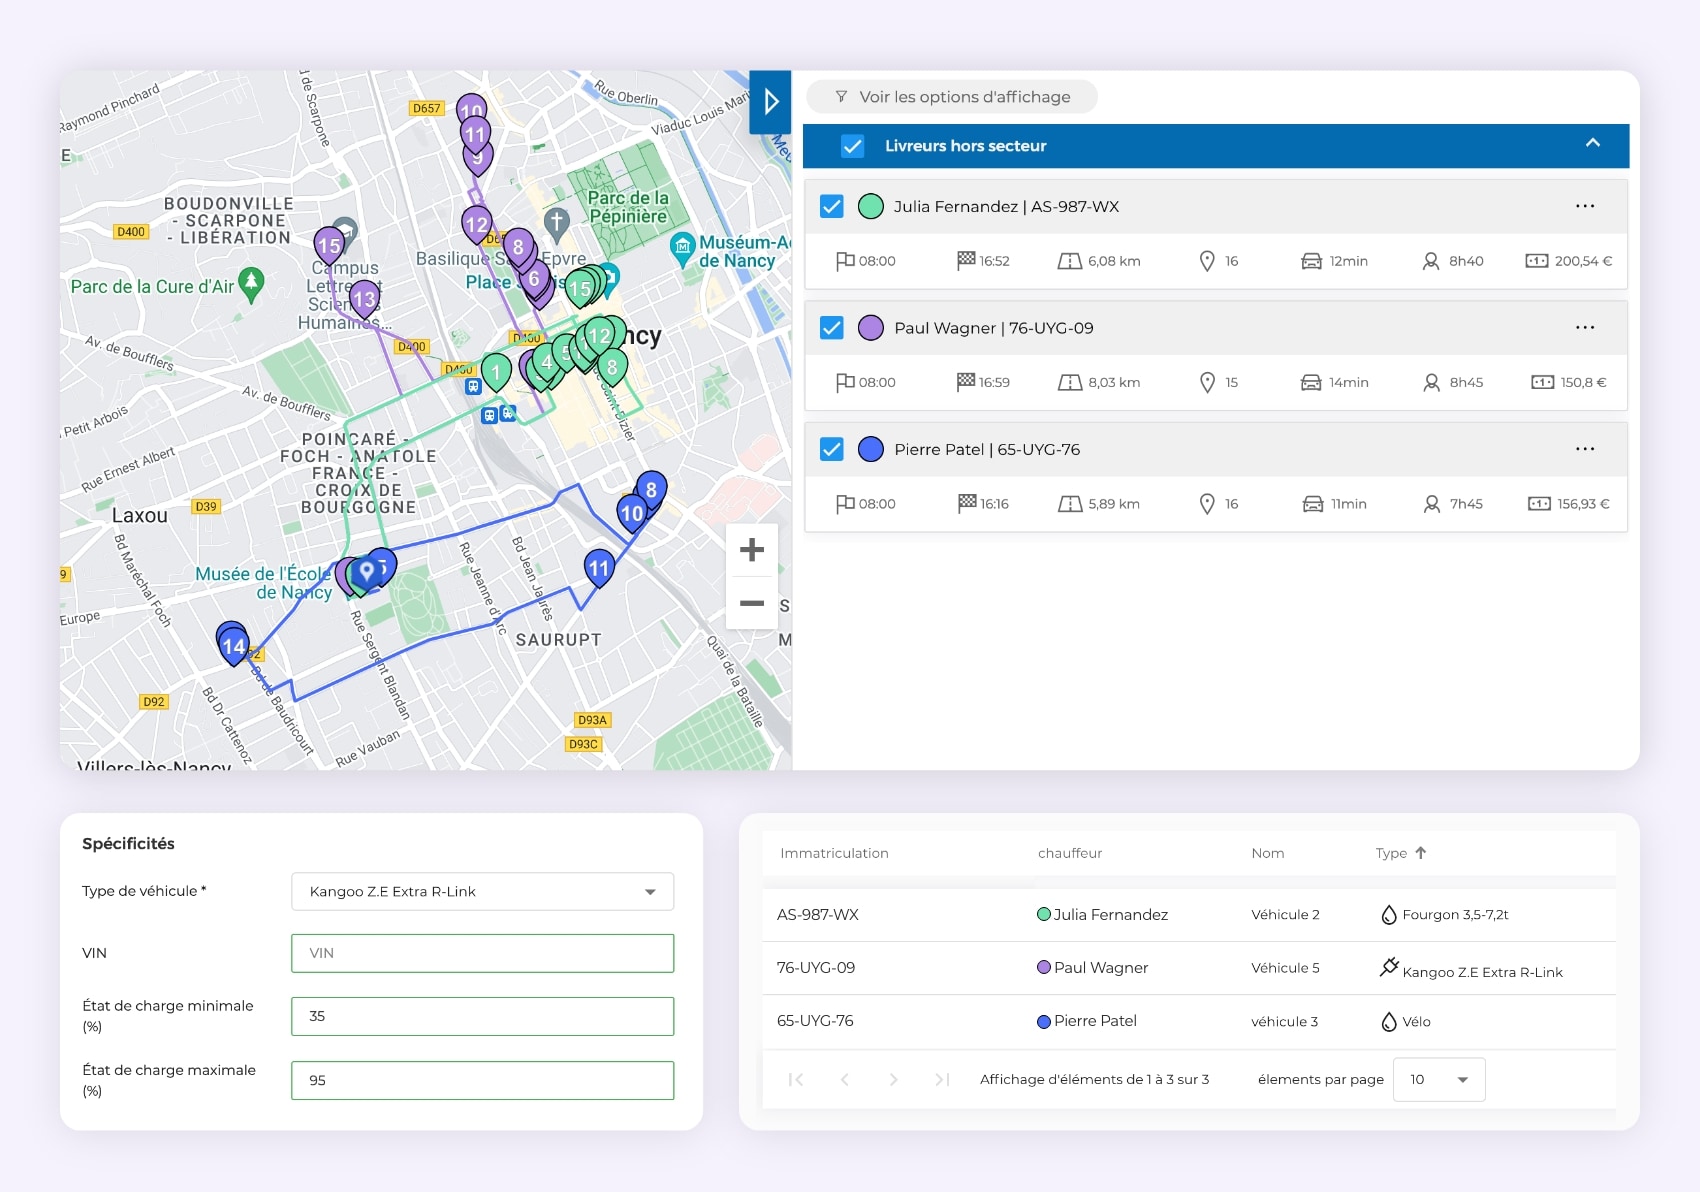Click the road distance icon showing 5,89 km
1700x1192 pixels.
point(1070,503)
